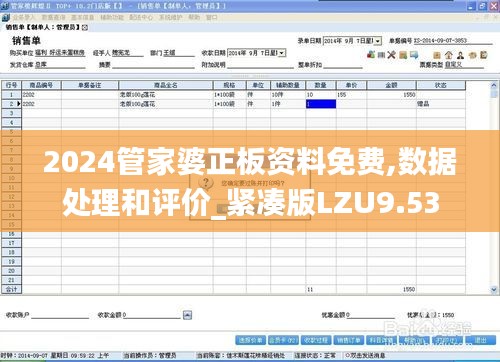Click the 商品全名 column header
The width and height of the screenshot is (500, 362).
coord(166,85)
